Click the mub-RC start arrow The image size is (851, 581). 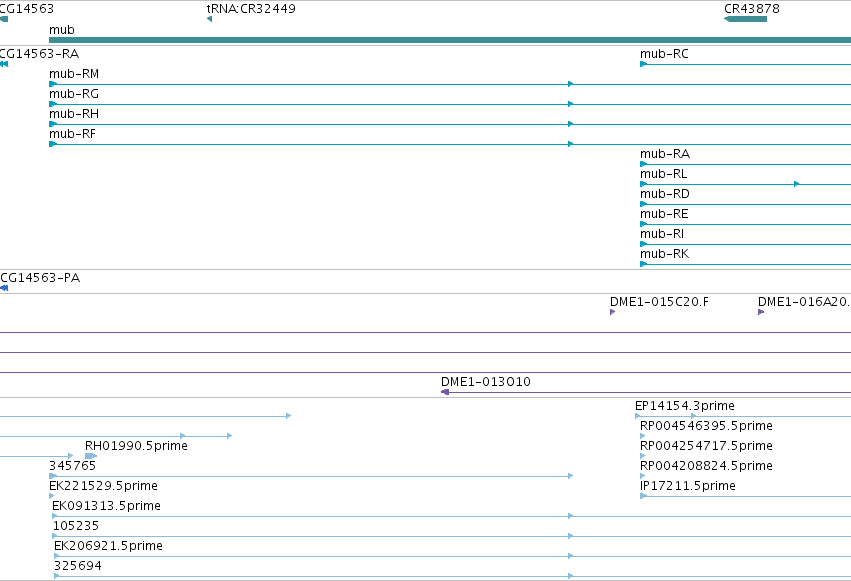point(643,64)
